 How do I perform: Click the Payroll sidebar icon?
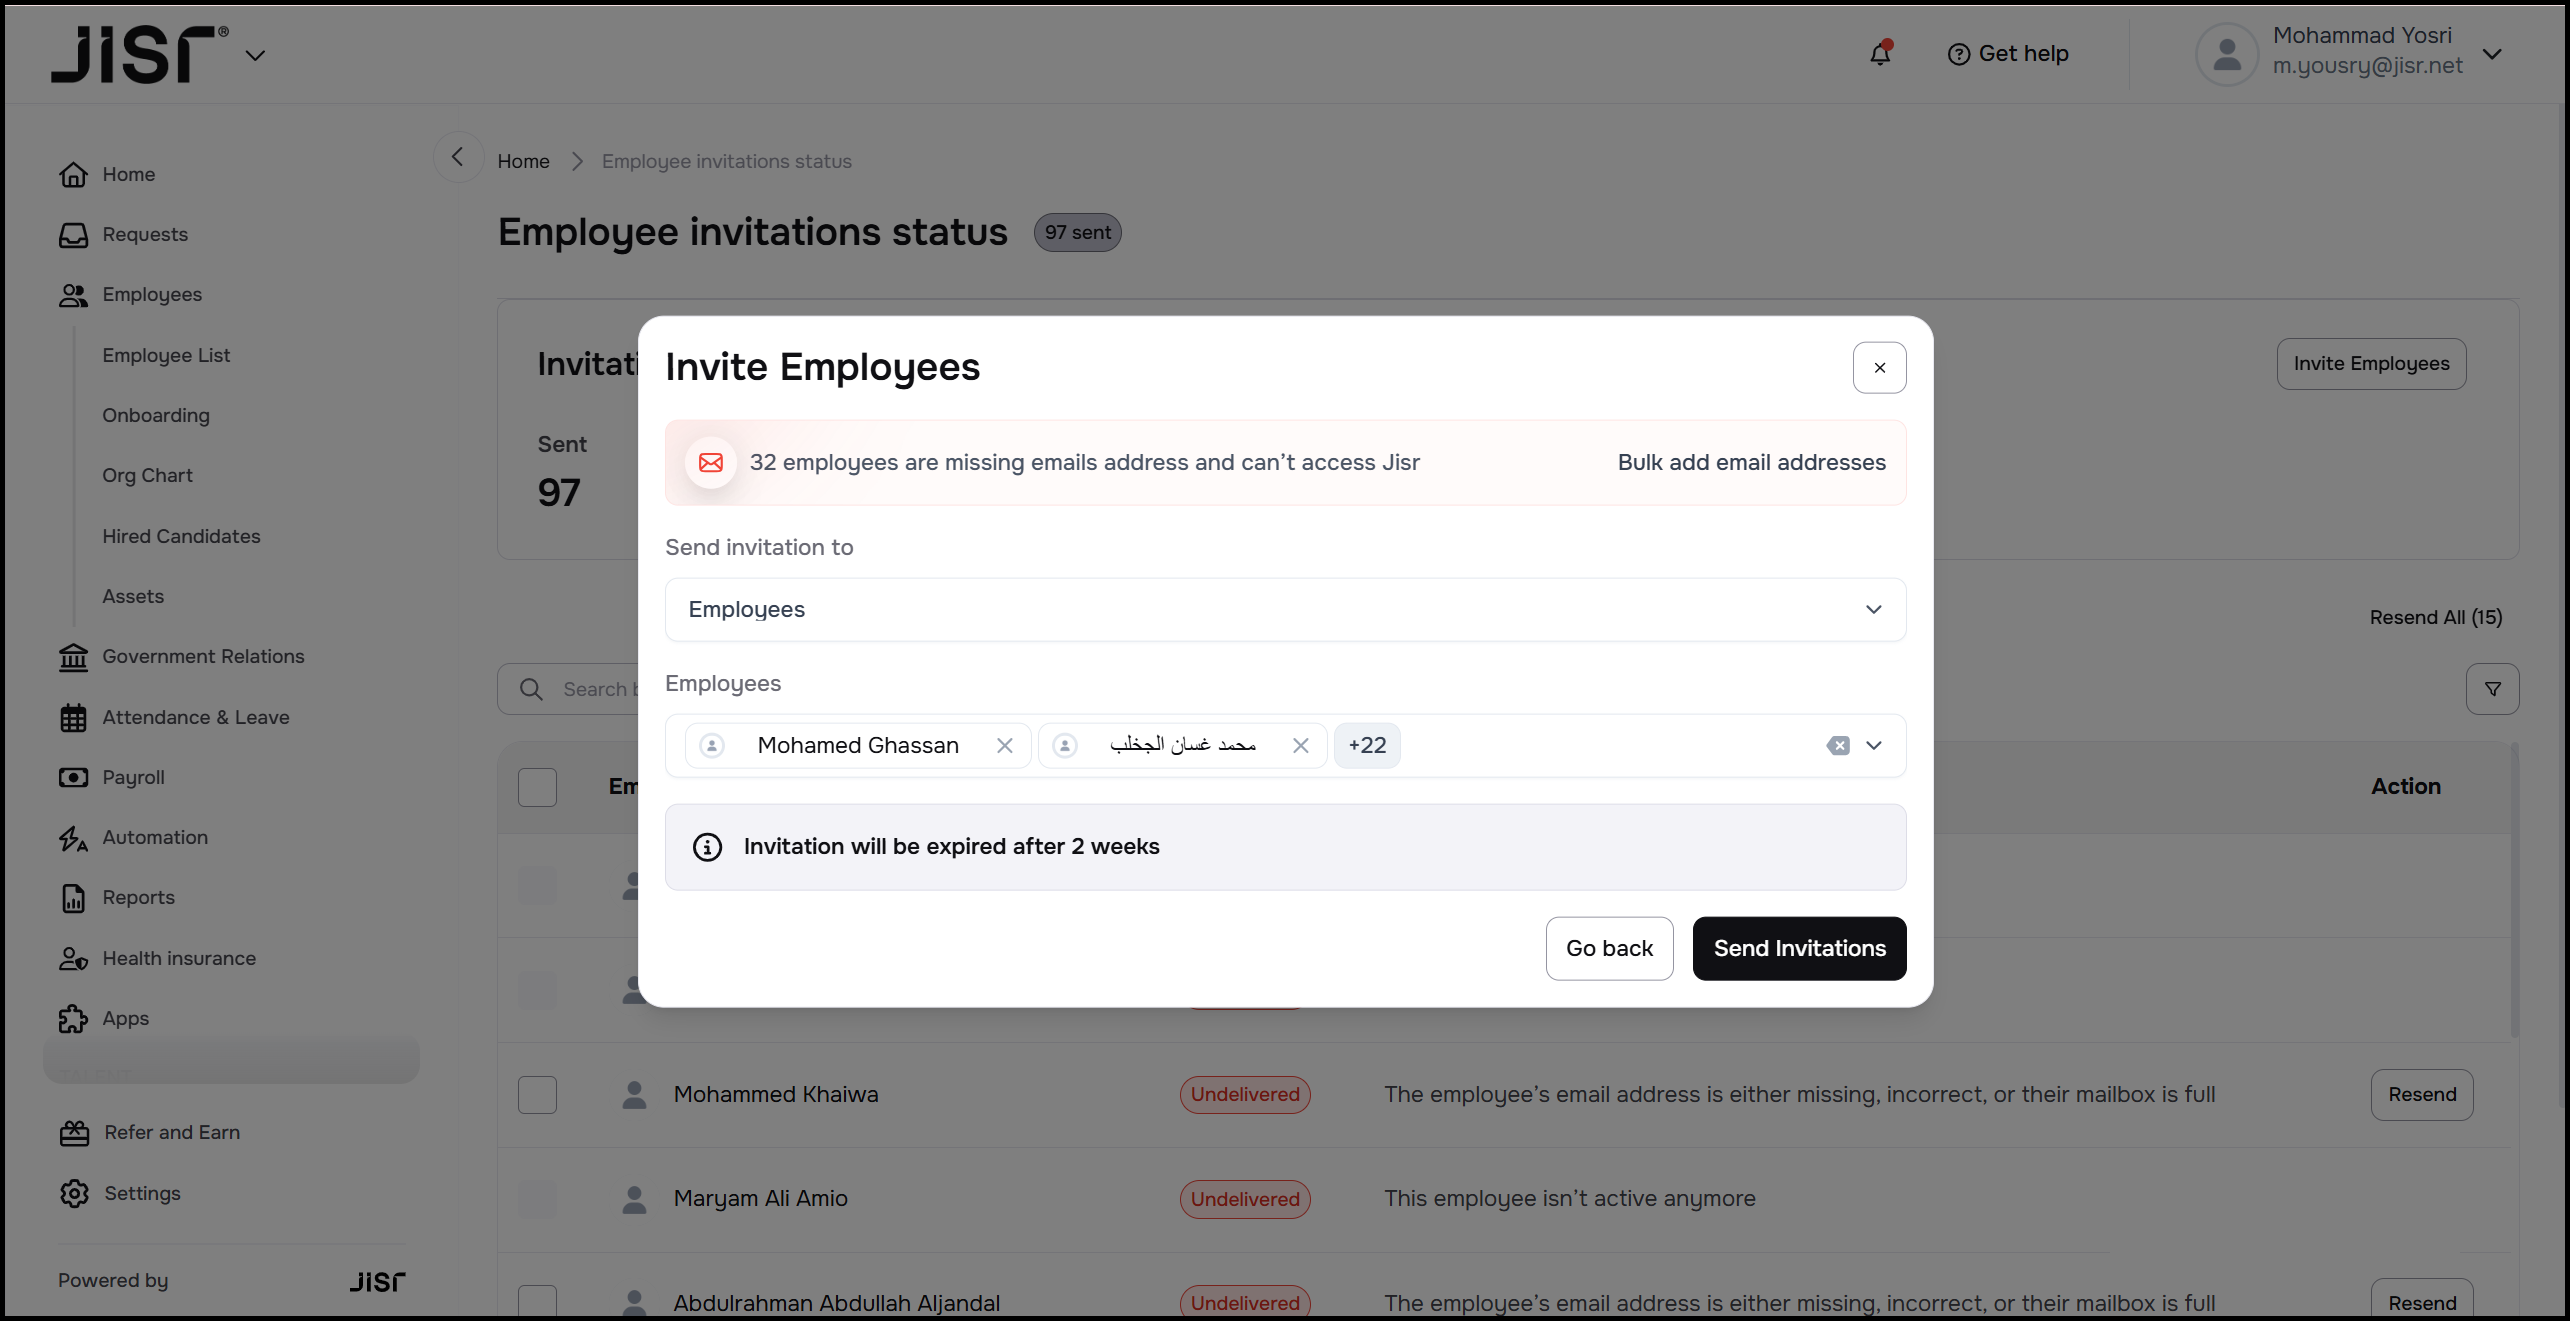(73, 777)
